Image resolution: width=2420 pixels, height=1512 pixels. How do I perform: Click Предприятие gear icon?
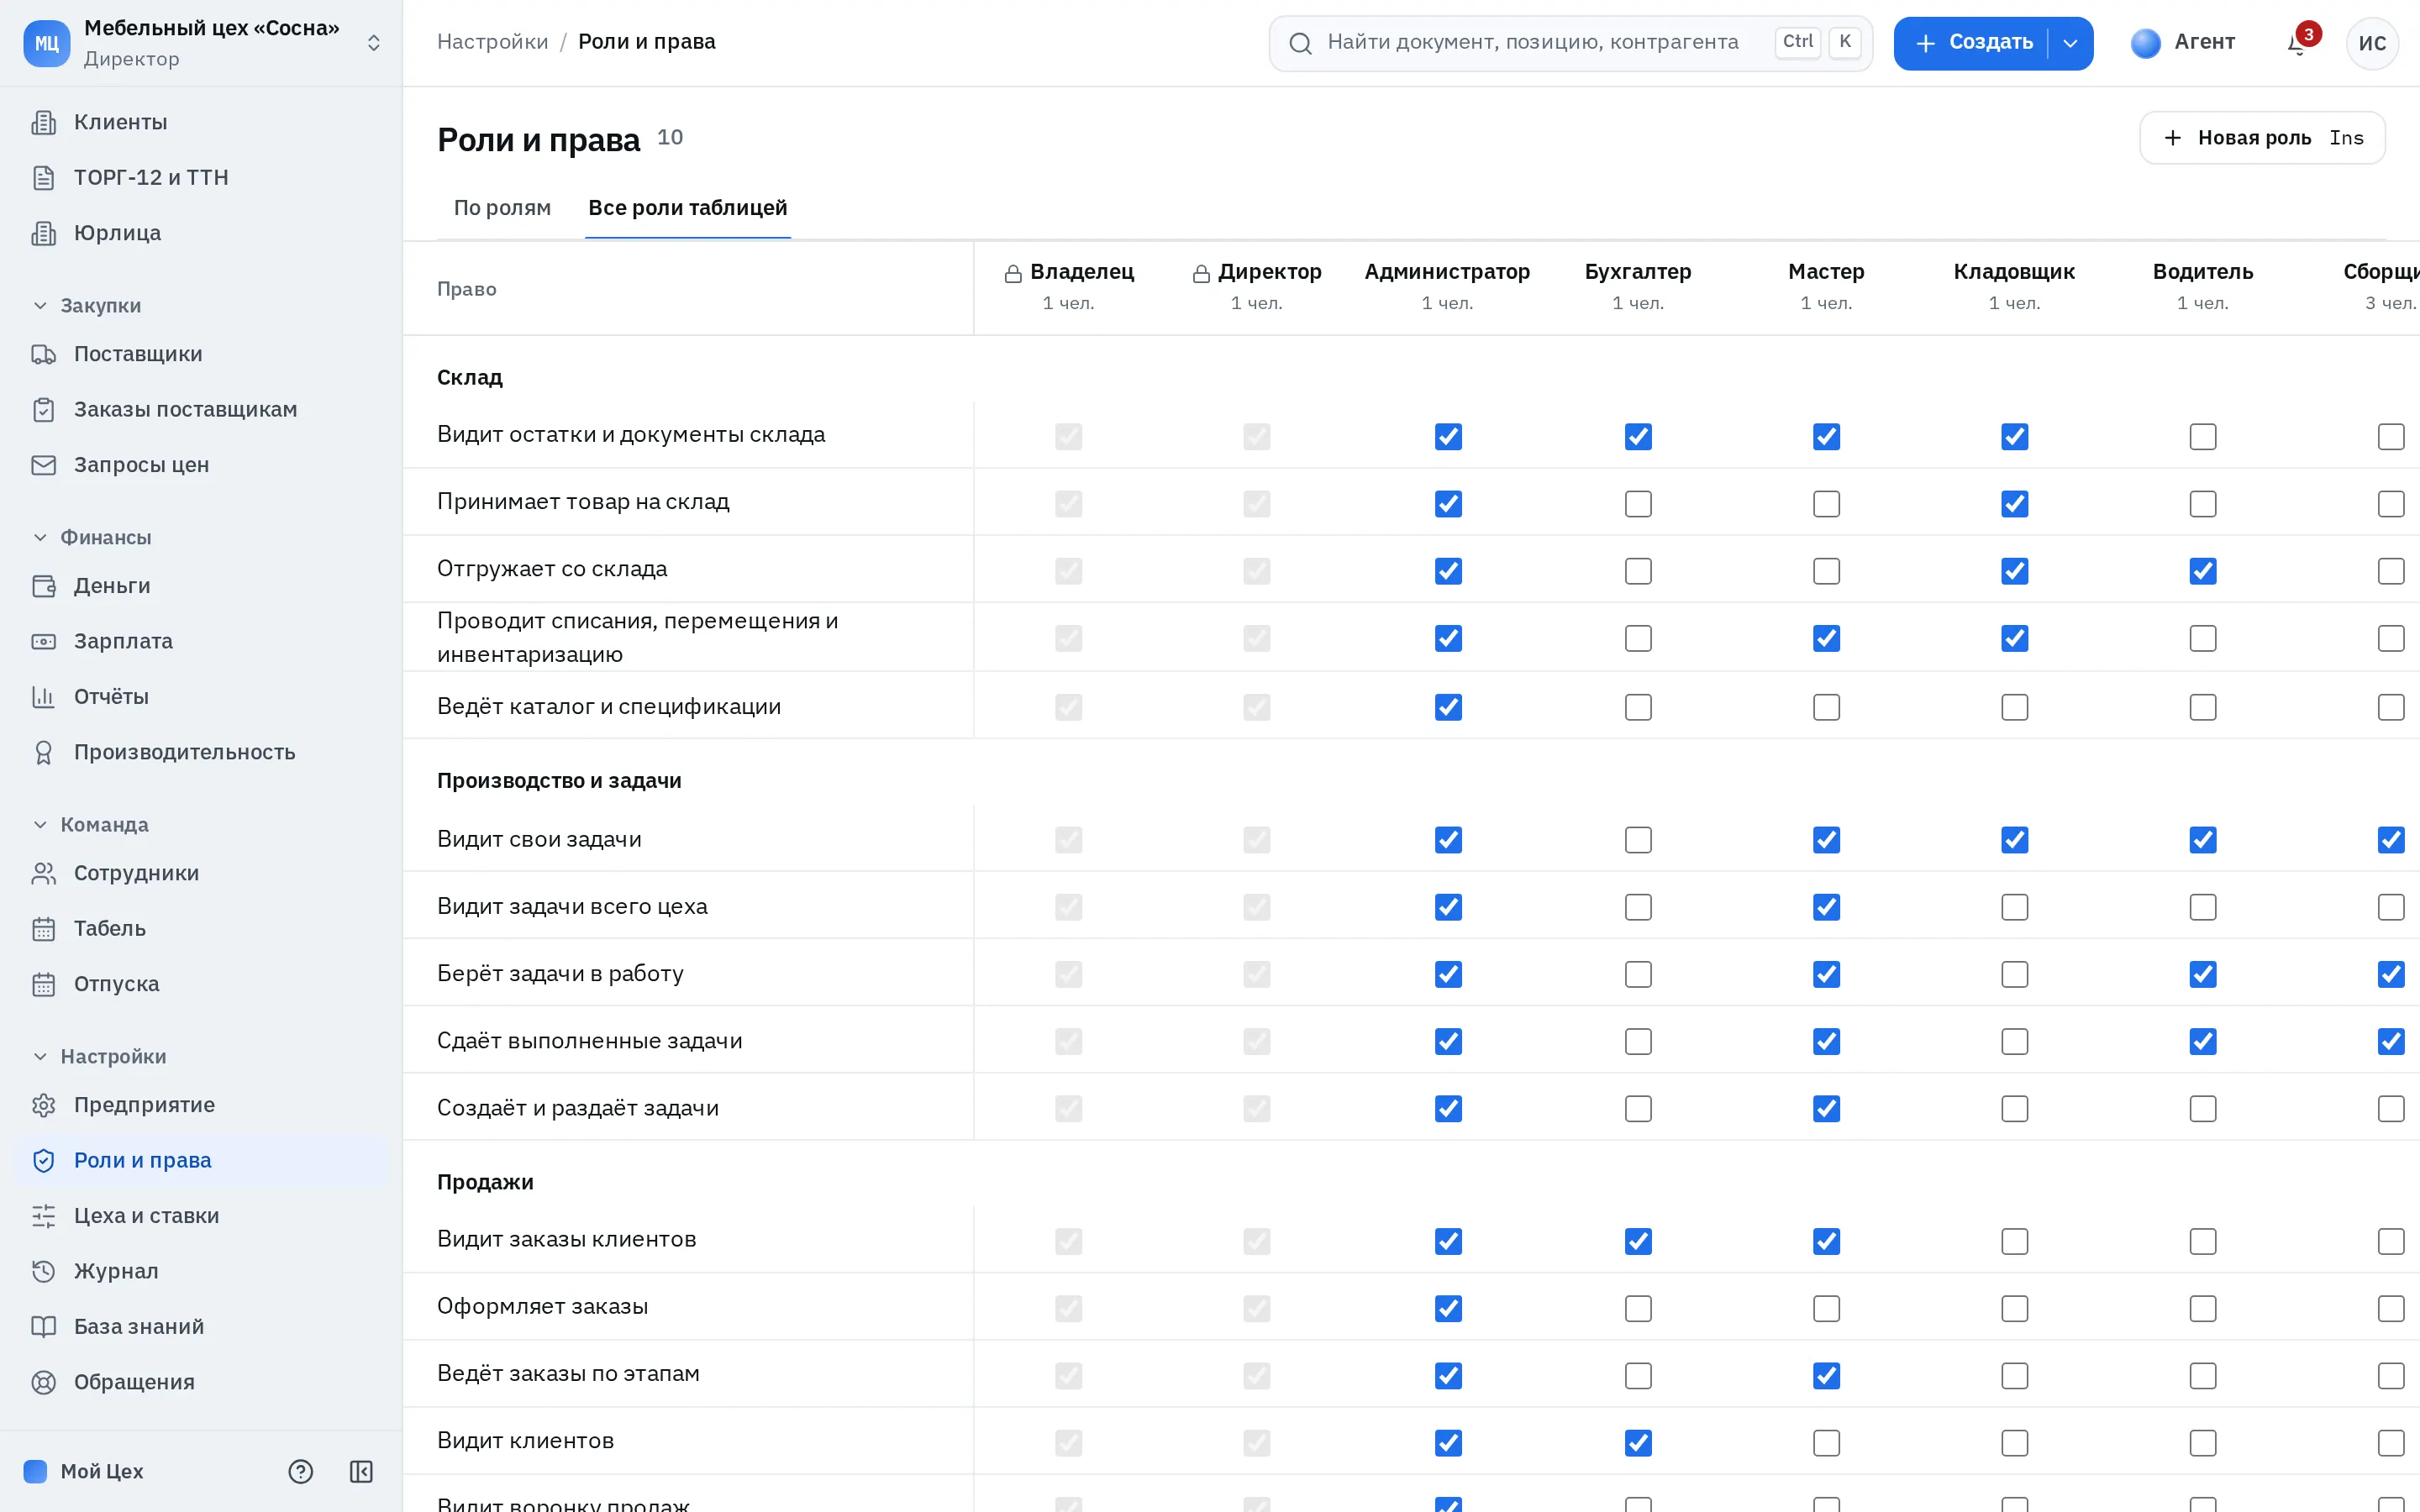[x=43, y=1106]
